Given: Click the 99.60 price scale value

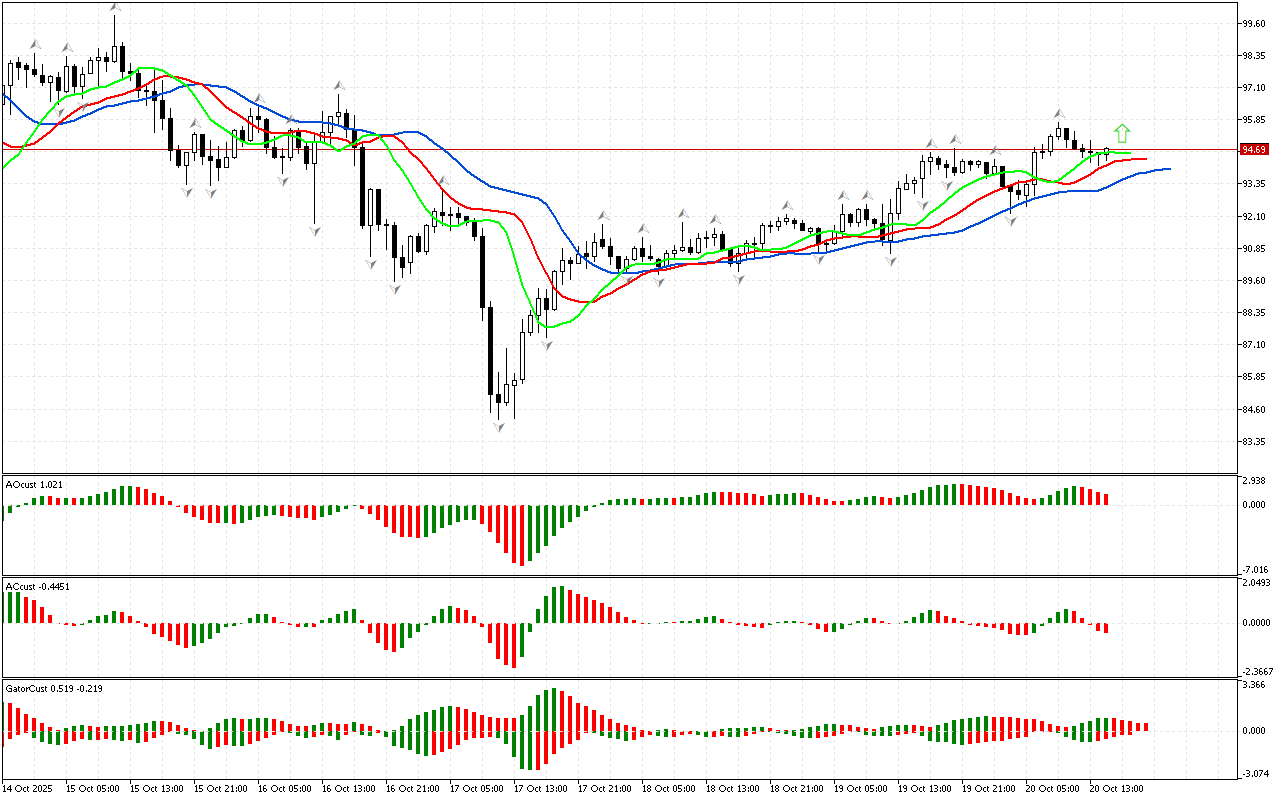Looking at the screenshot, I should (1253, 23).
